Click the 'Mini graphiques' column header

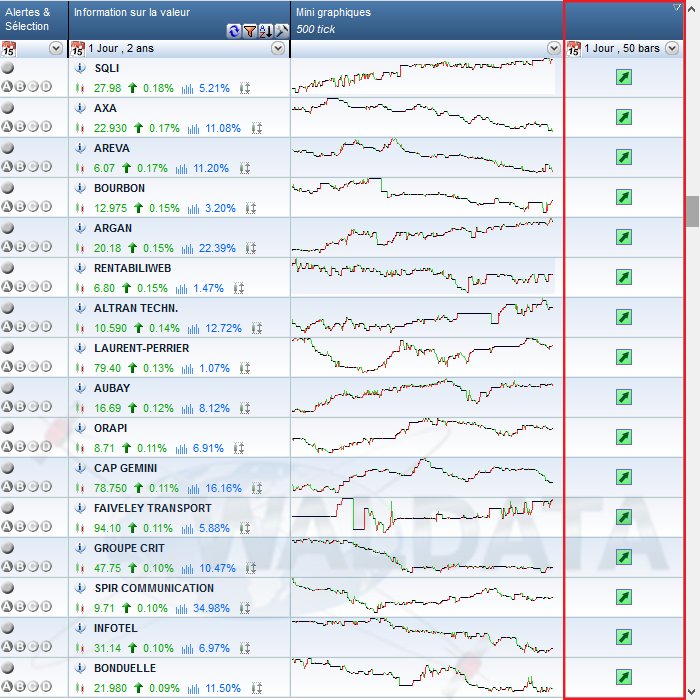tap(333, 12)
